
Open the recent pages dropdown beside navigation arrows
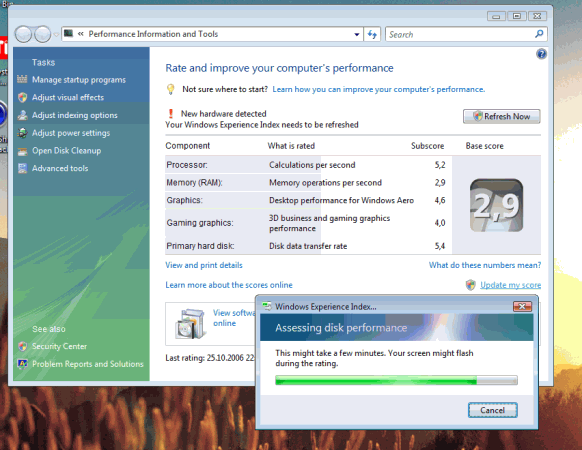[x=56, y=35]
